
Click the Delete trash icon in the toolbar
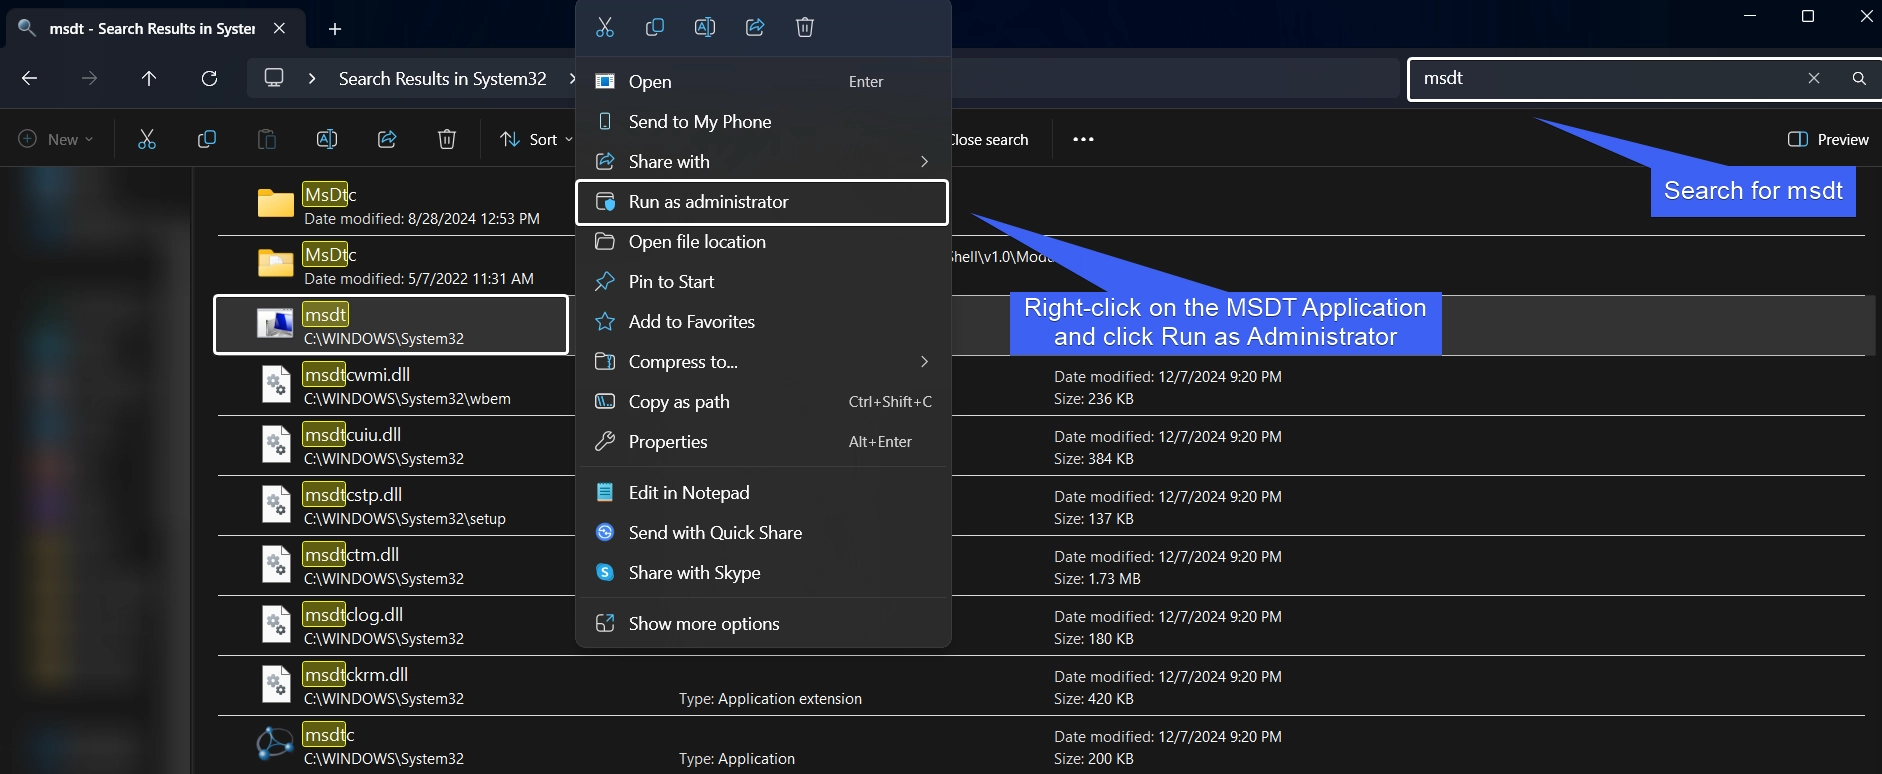click(x=447, y=139)
